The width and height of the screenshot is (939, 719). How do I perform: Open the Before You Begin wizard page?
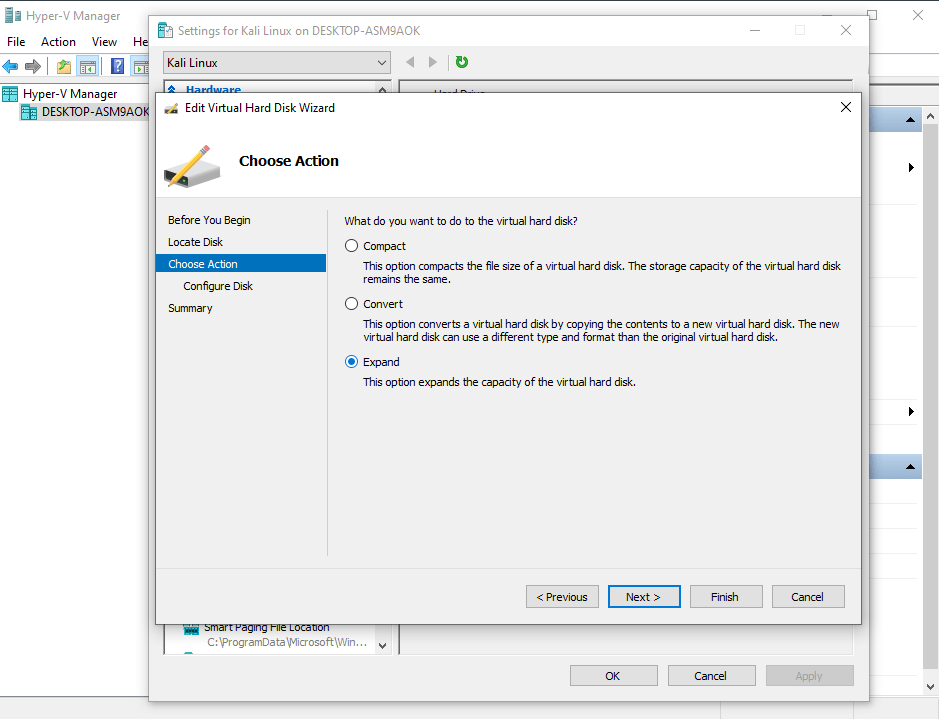coord(209,220)
